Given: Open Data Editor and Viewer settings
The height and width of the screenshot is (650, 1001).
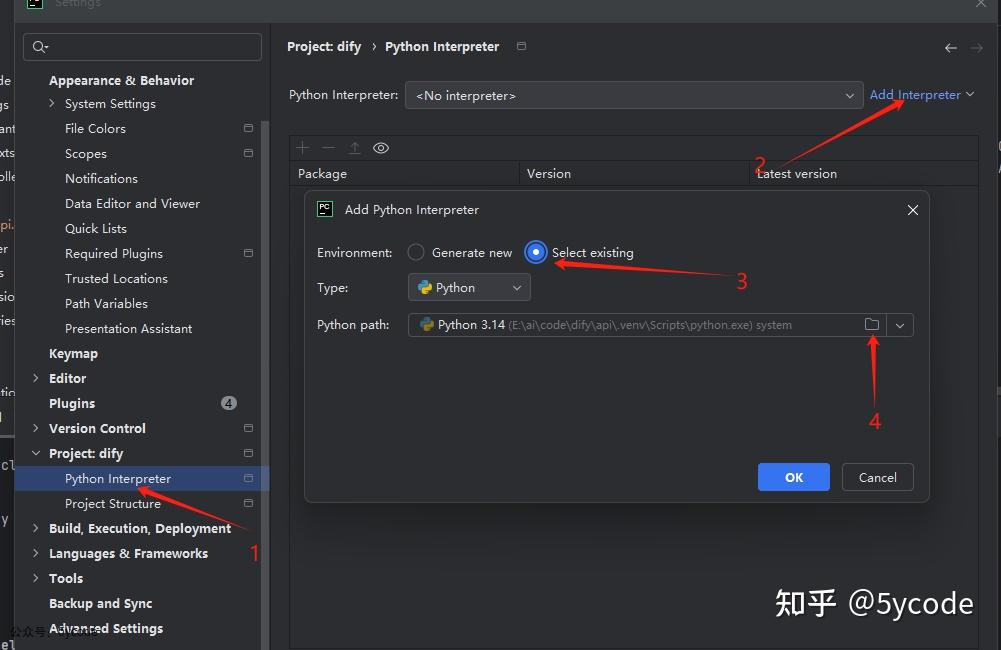Looking at the screenshot, I should pyautogui.click(x=132, y=203).
